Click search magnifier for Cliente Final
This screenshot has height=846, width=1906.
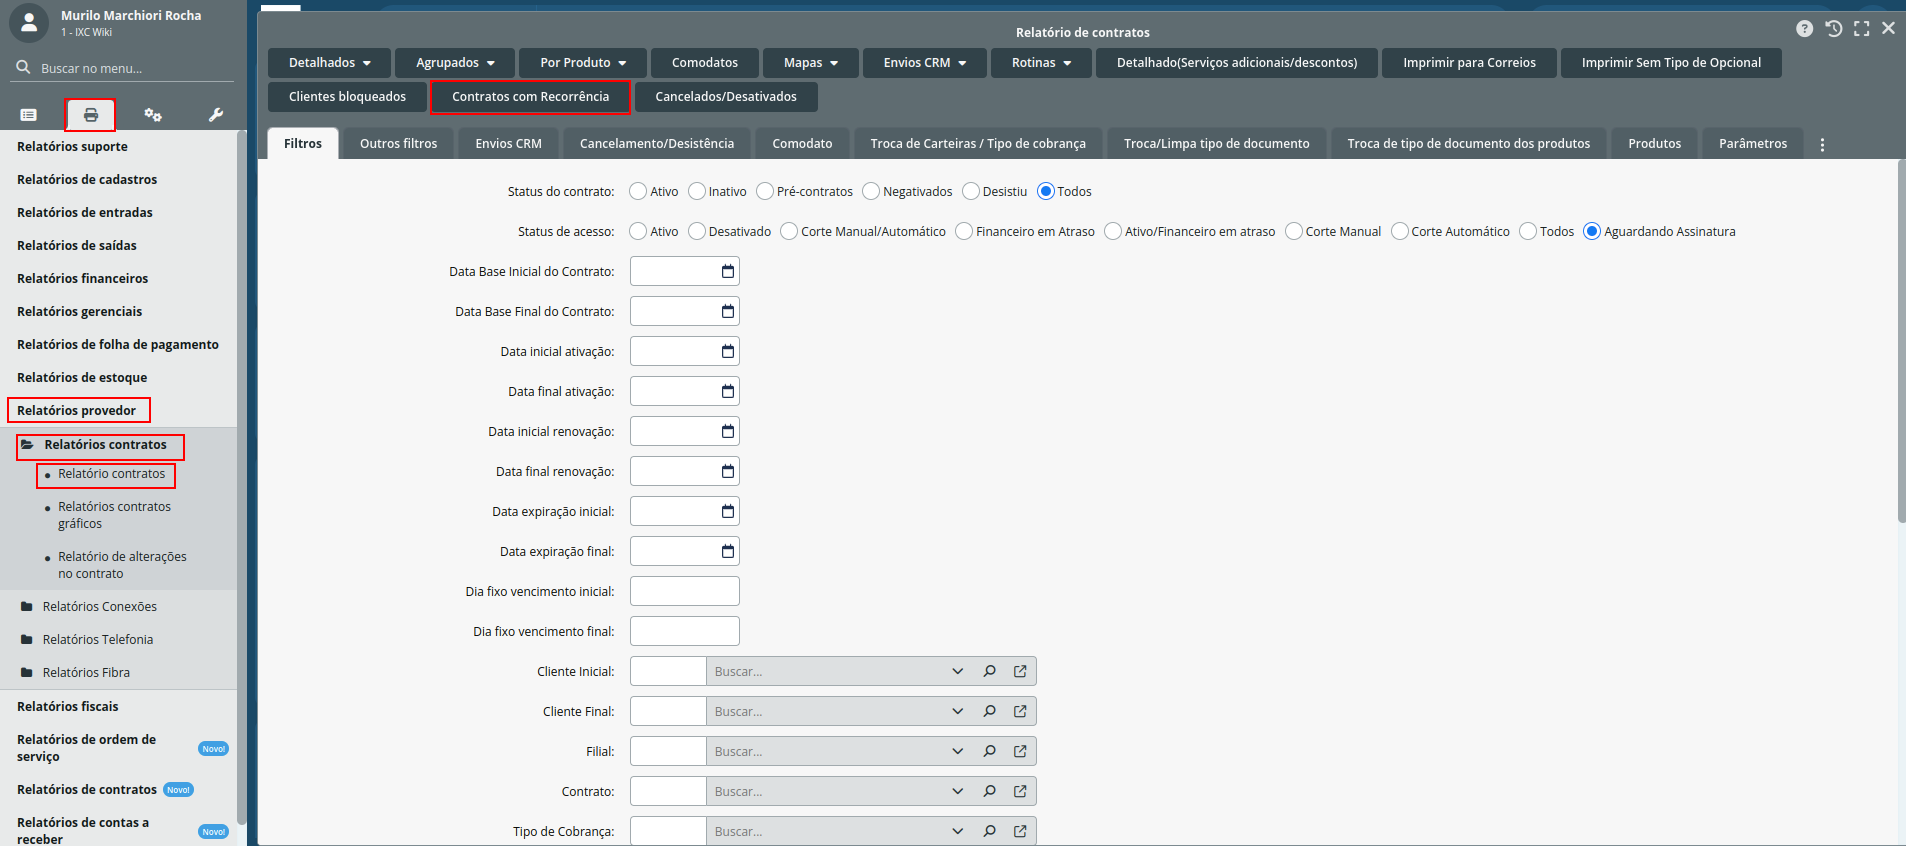pyautogui.click(x=989, y=711)
